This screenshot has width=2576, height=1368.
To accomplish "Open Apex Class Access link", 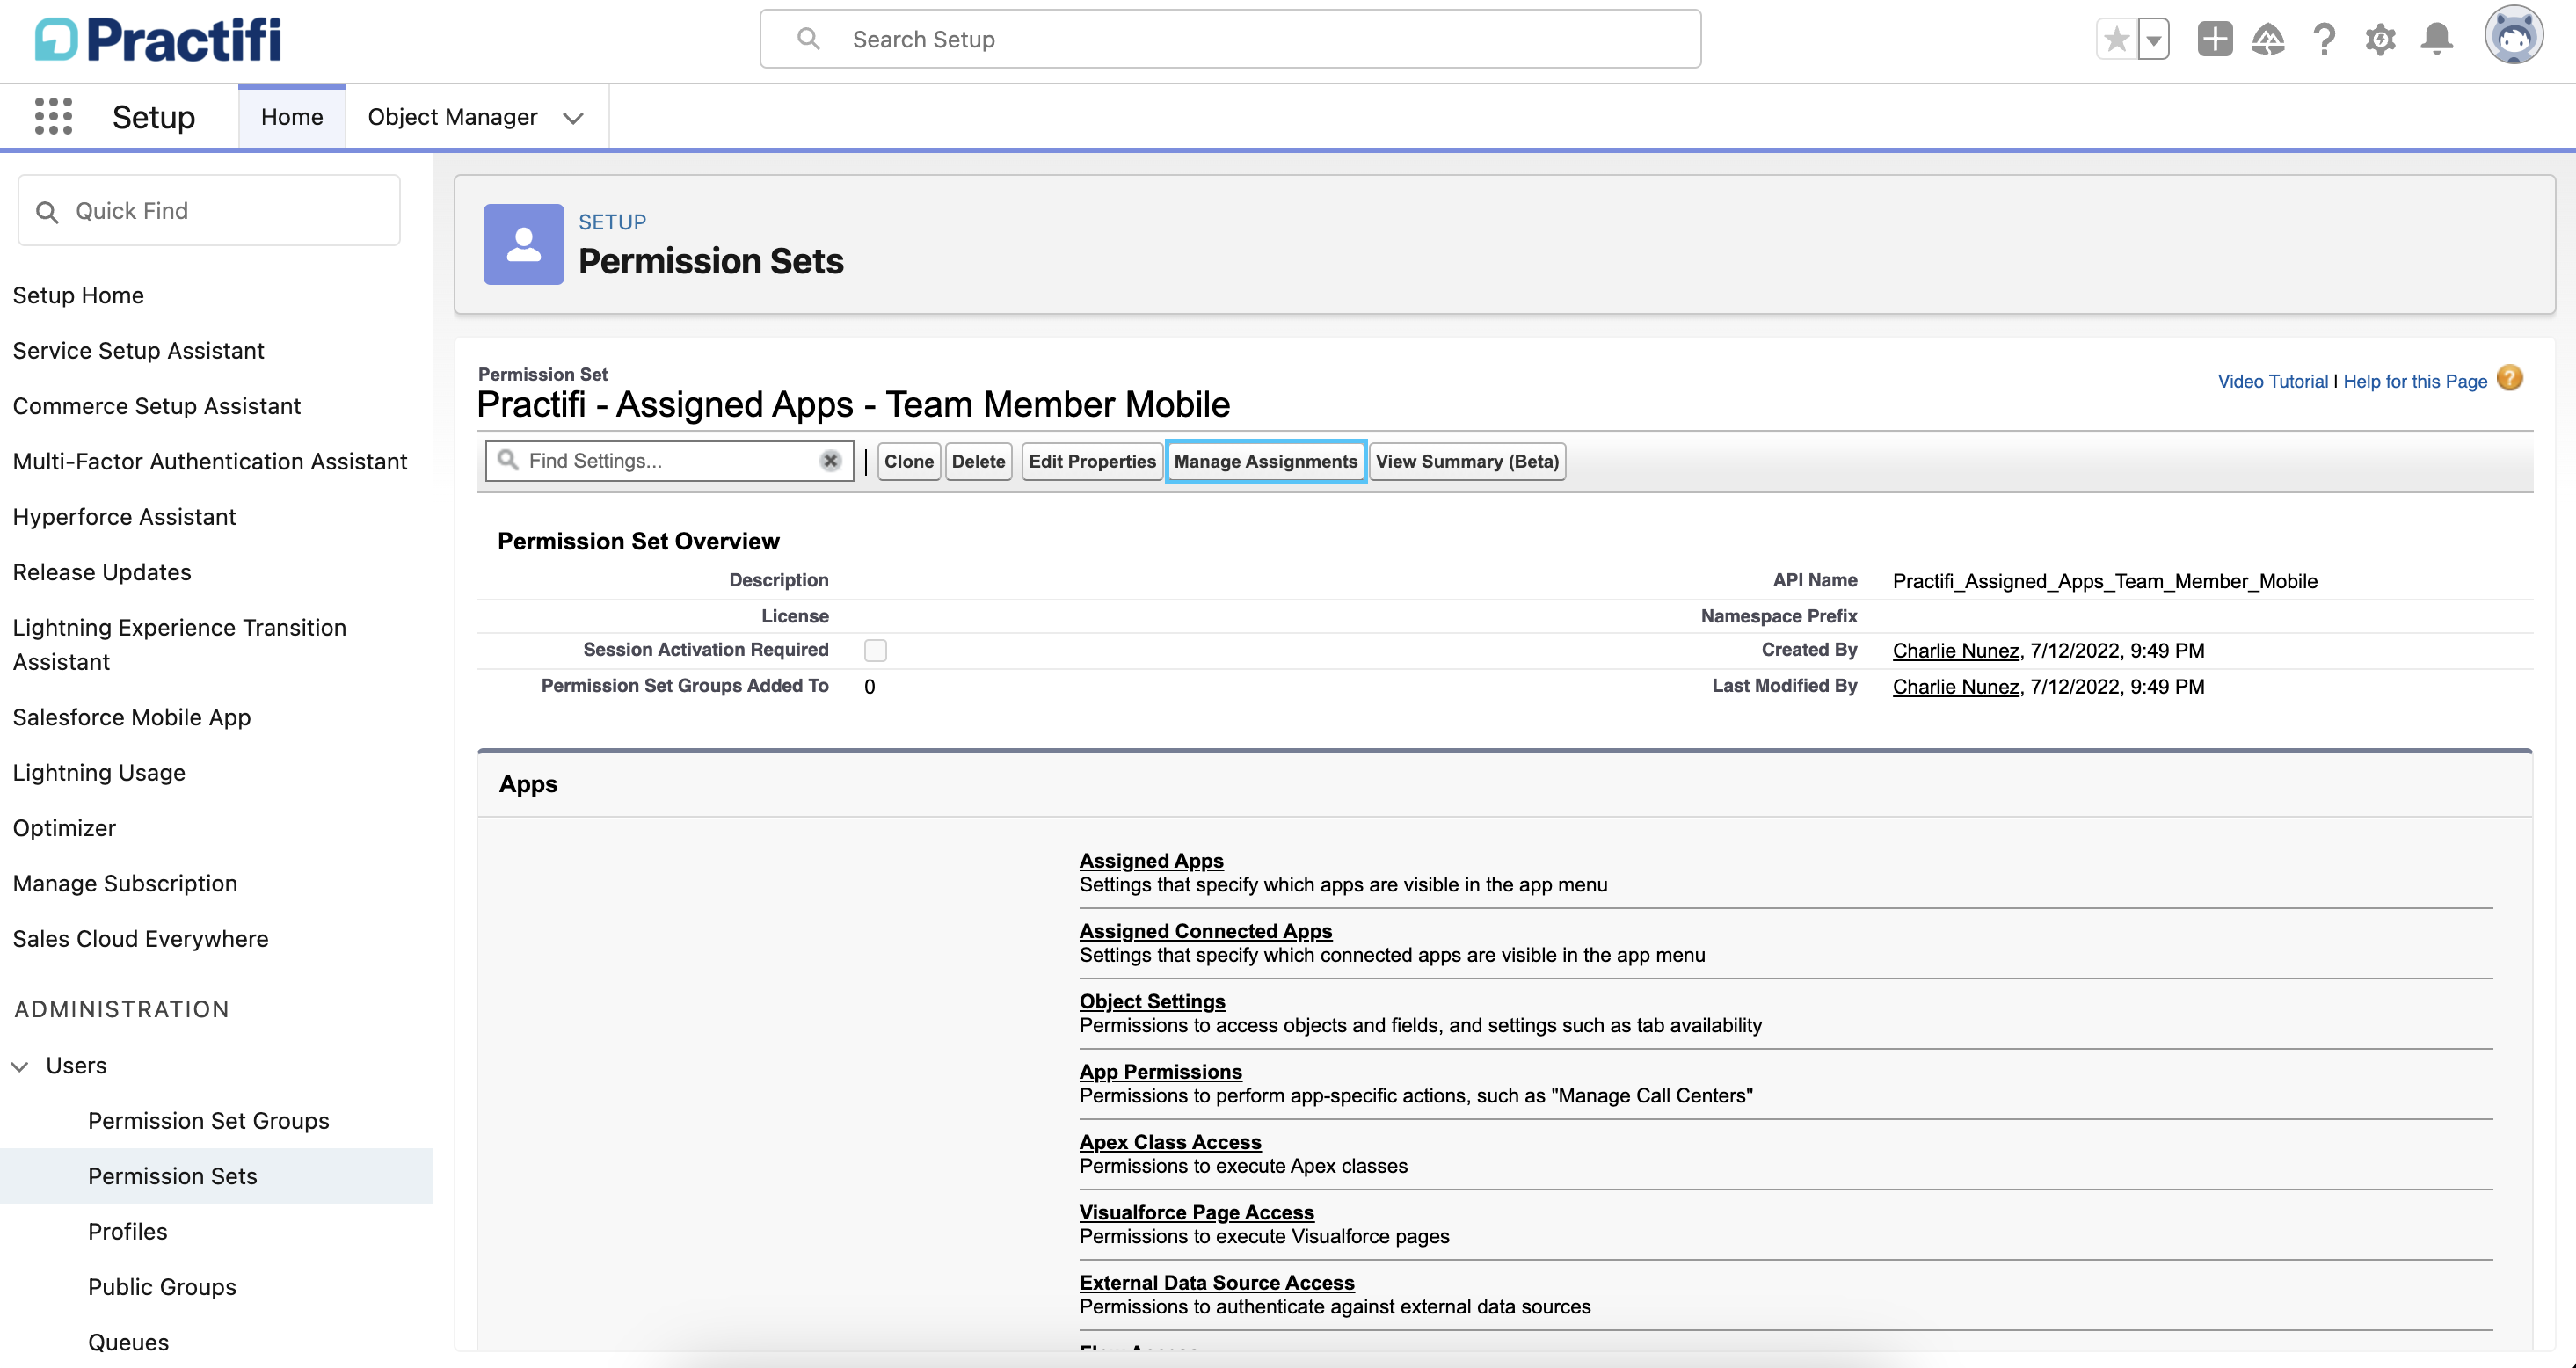I will [x=1170, y=1142].
